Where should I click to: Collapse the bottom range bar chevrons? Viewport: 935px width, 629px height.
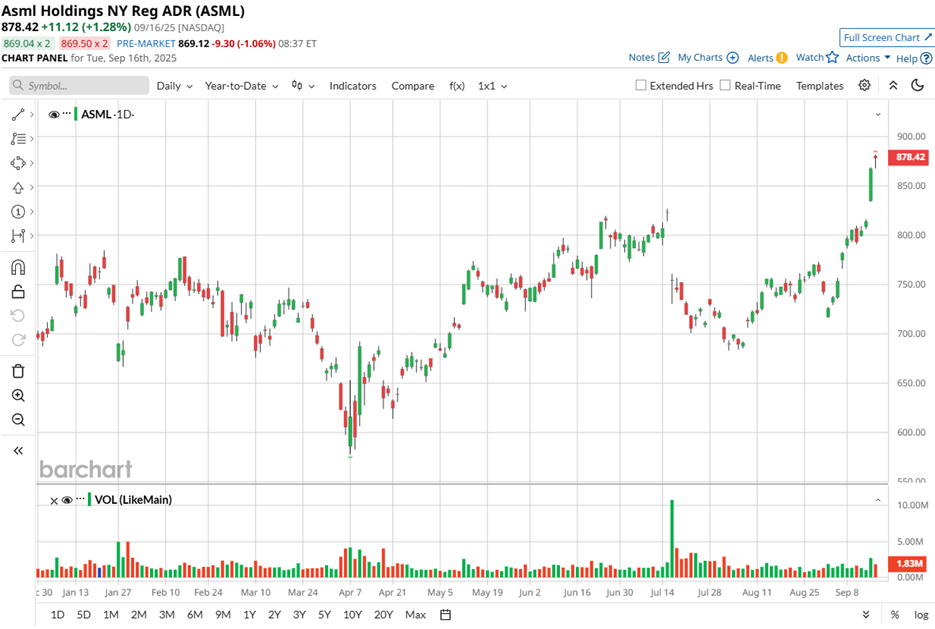coord(866,615)
